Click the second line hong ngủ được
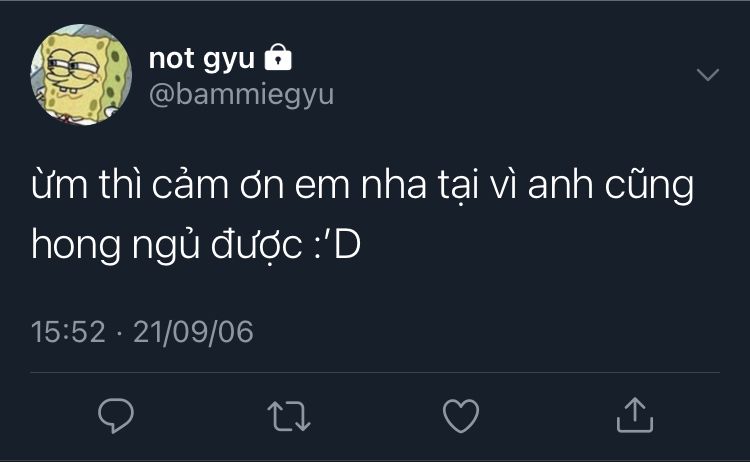The image size is (750, 462). (x=166, y=246)
